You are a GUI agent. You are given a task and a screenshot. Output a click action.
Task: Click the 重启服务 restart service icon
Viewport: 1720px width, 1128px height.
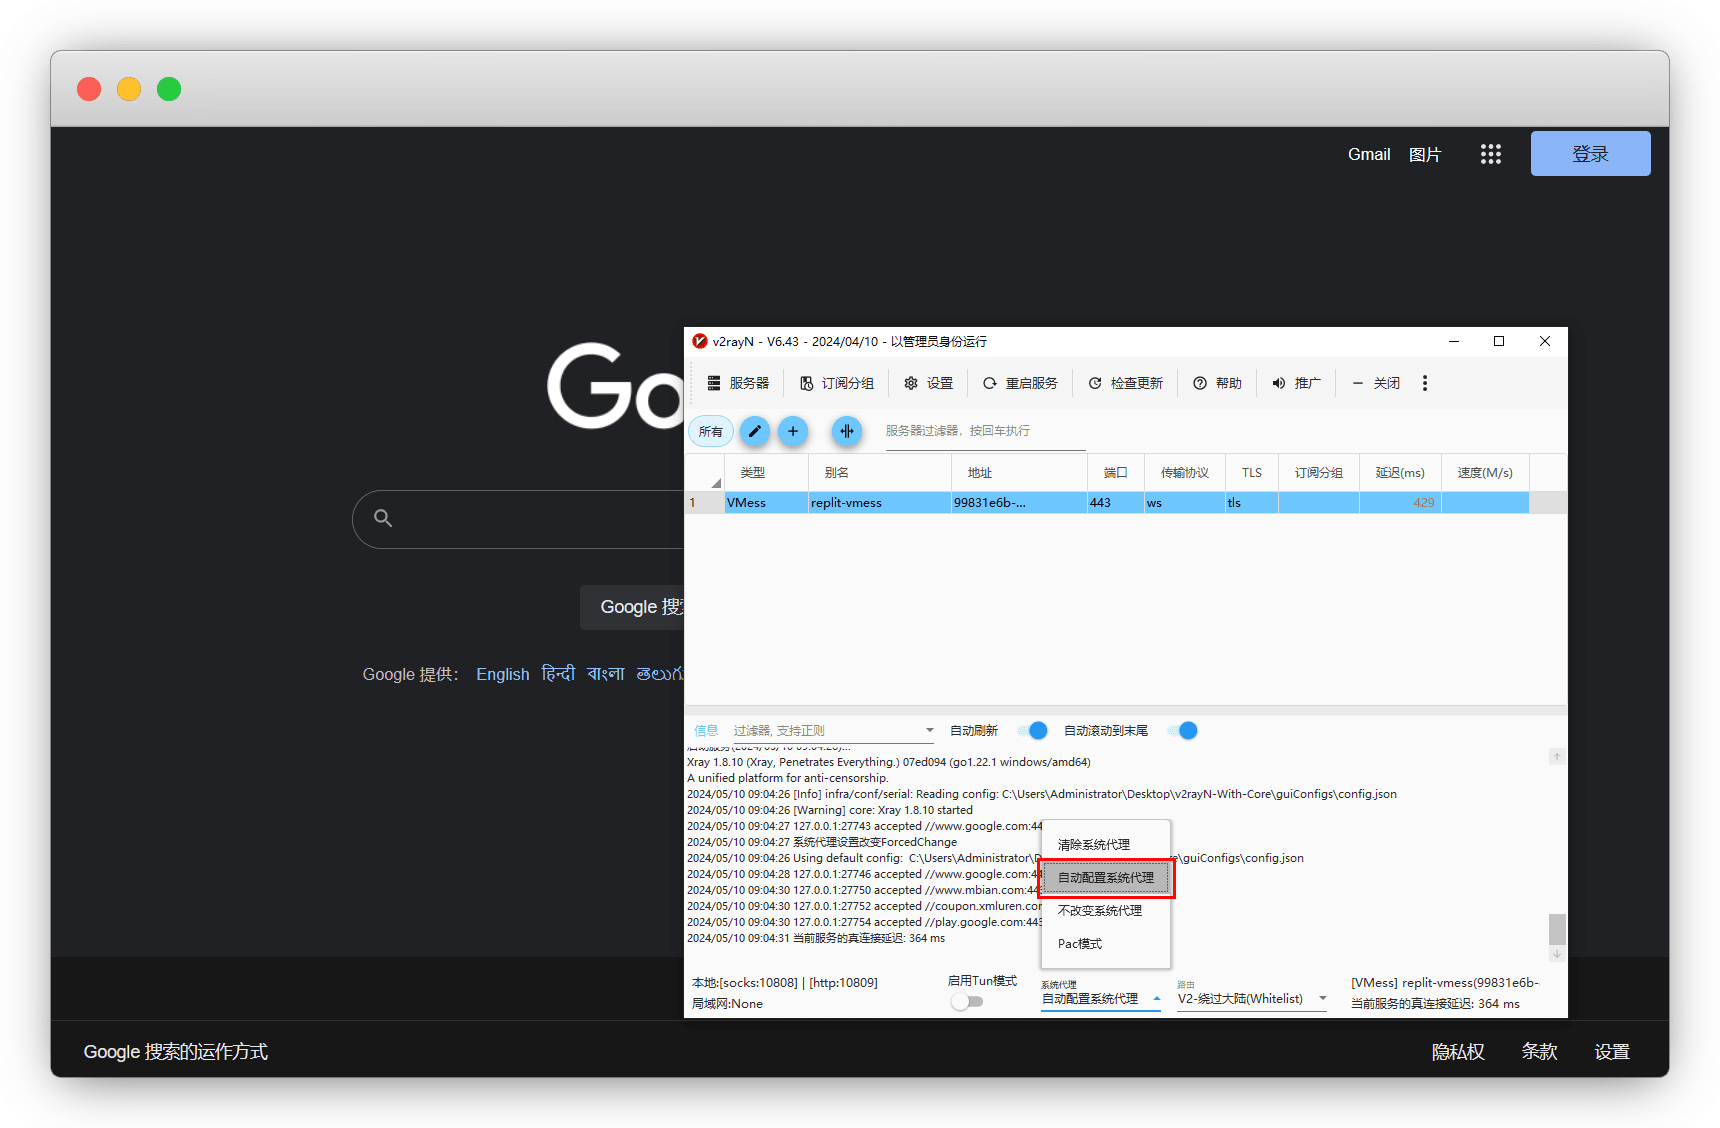(x=990, y=383)
